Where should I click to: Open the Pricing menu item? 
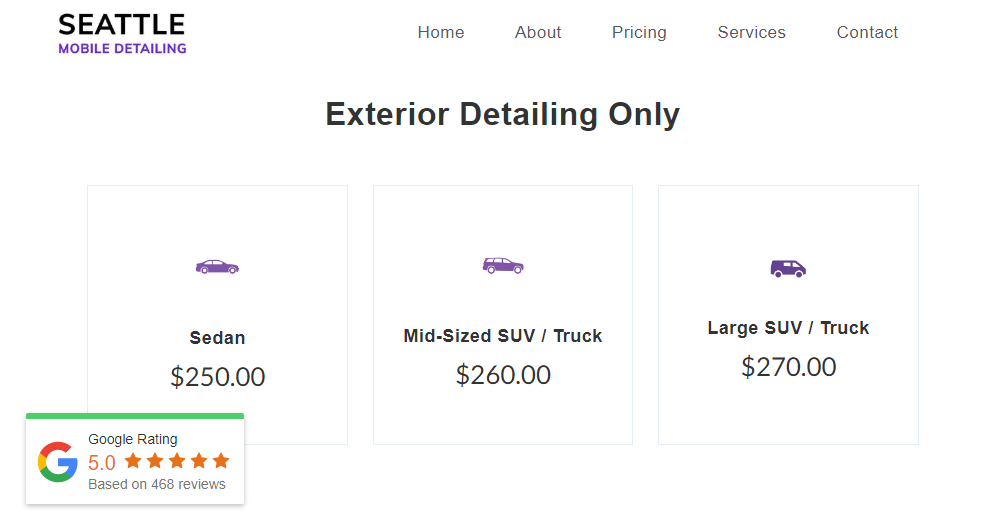639,32
